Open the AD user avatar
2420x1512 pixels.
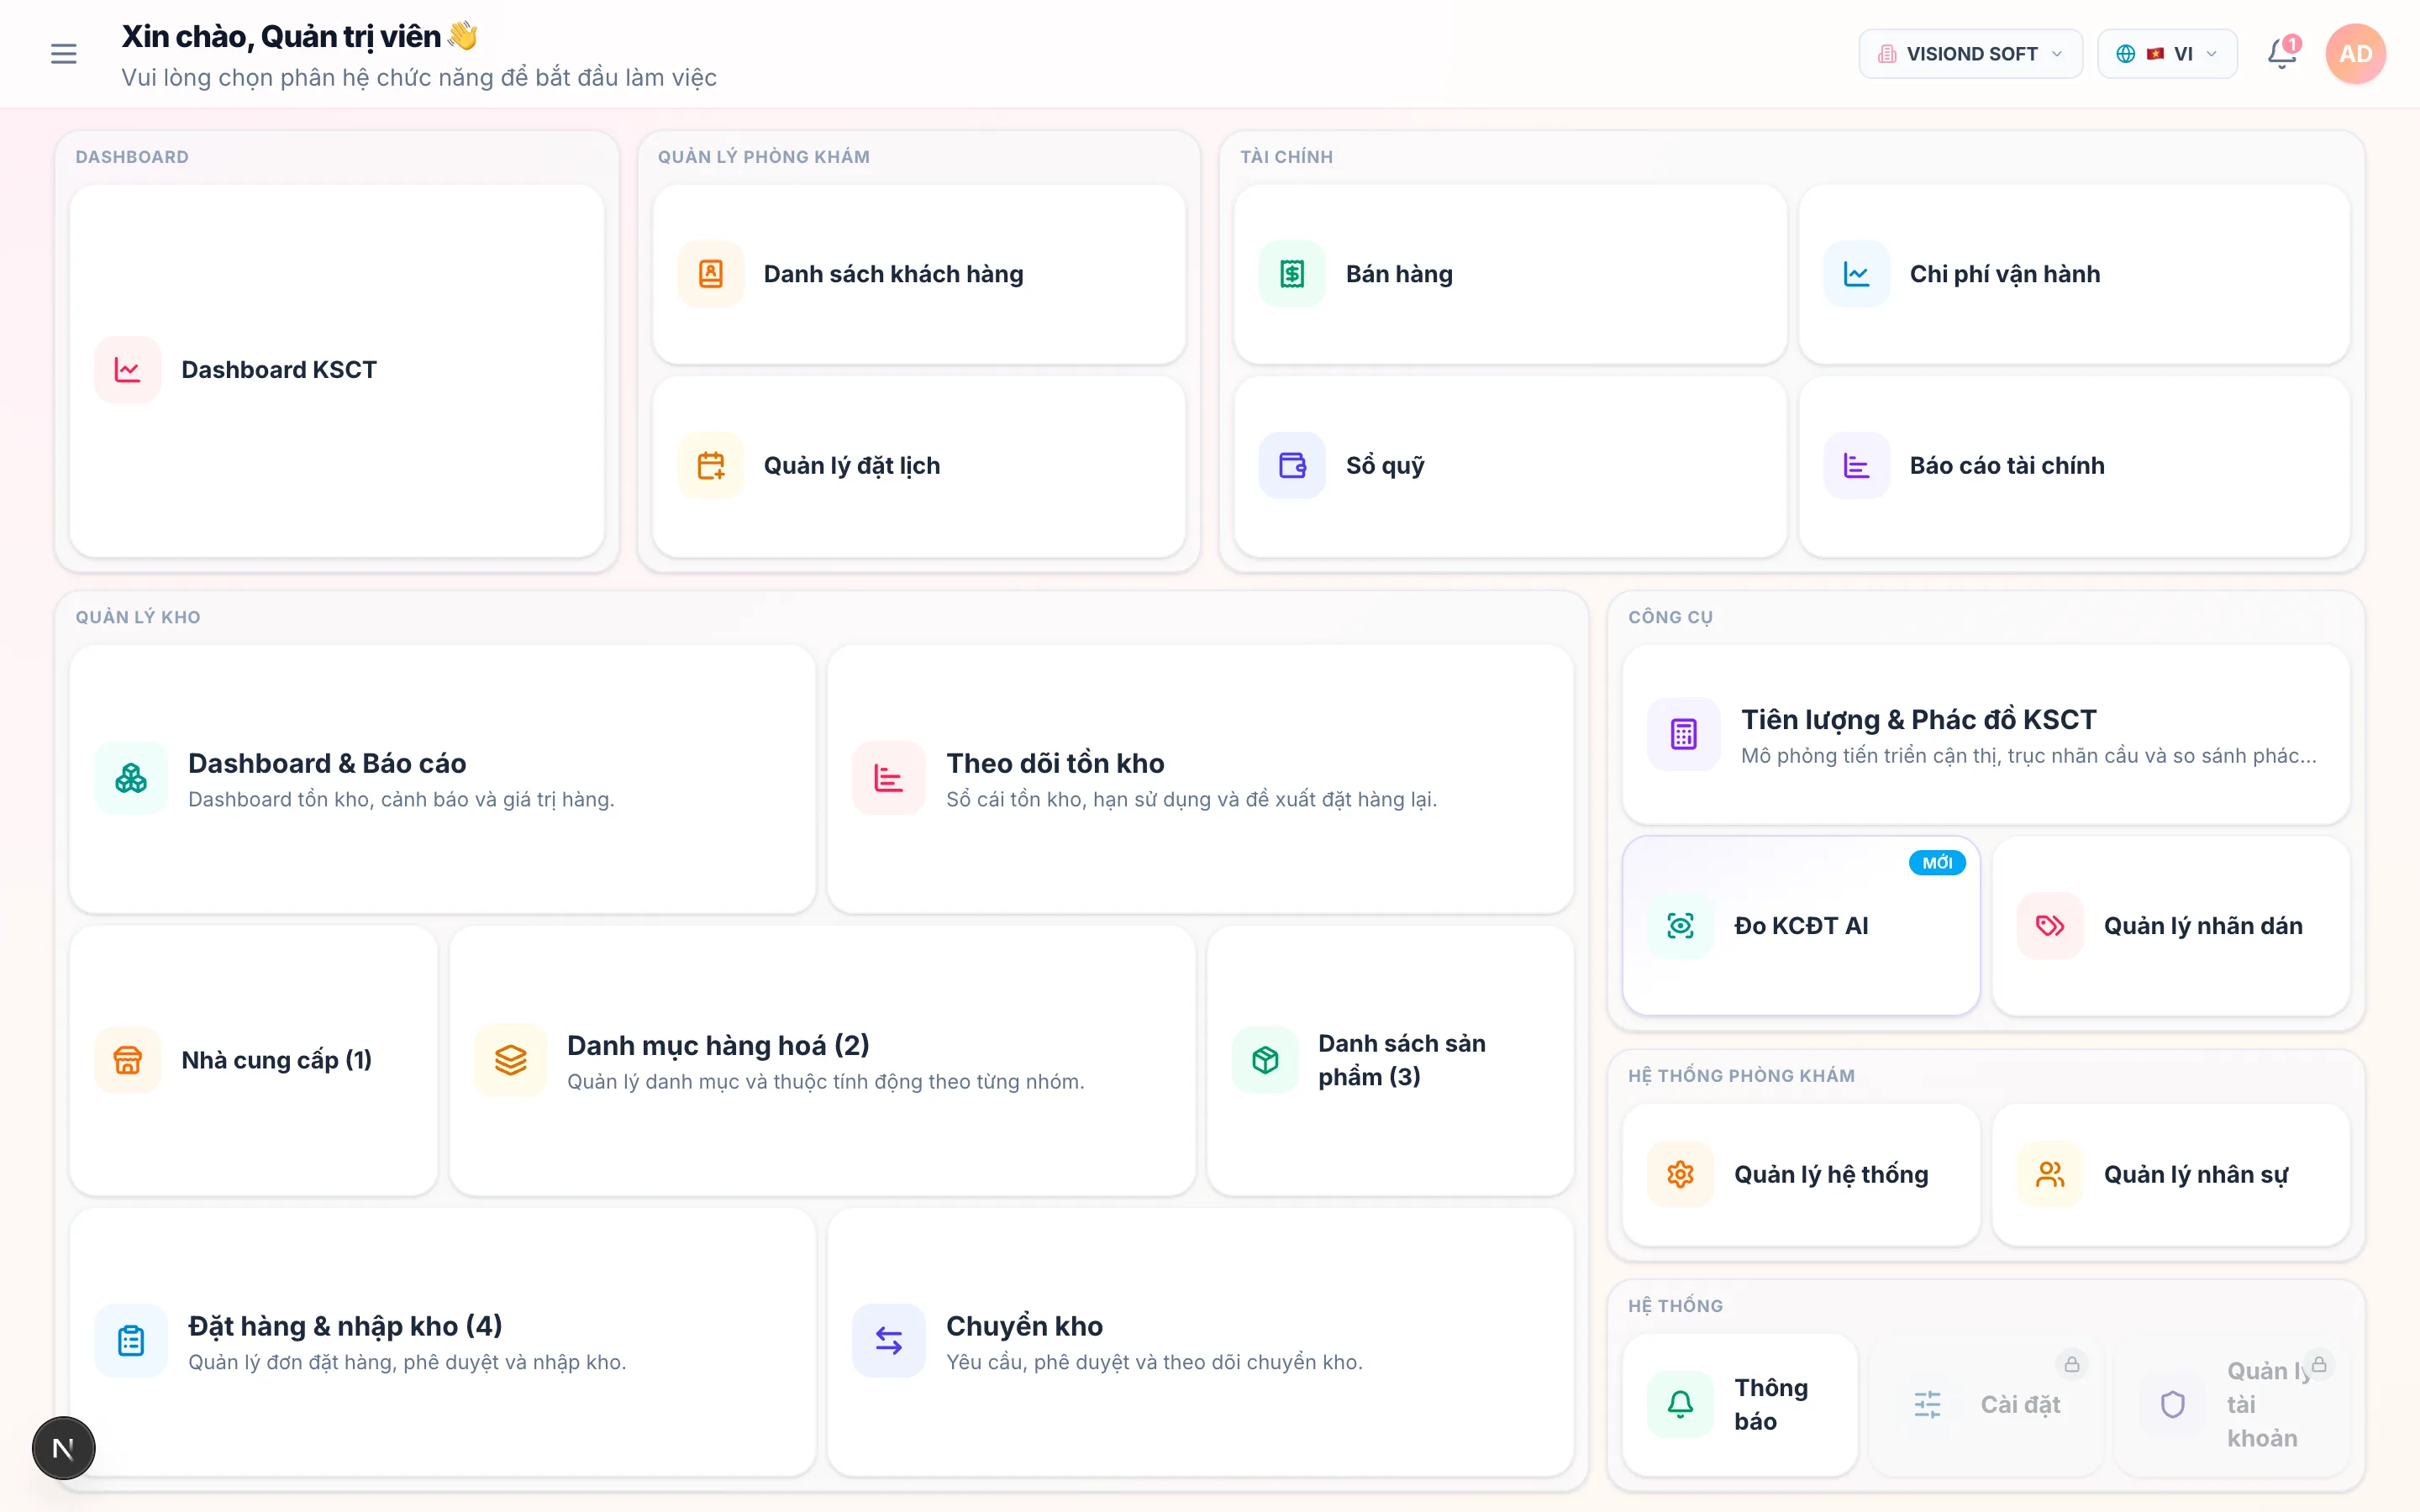point(2355,54)
